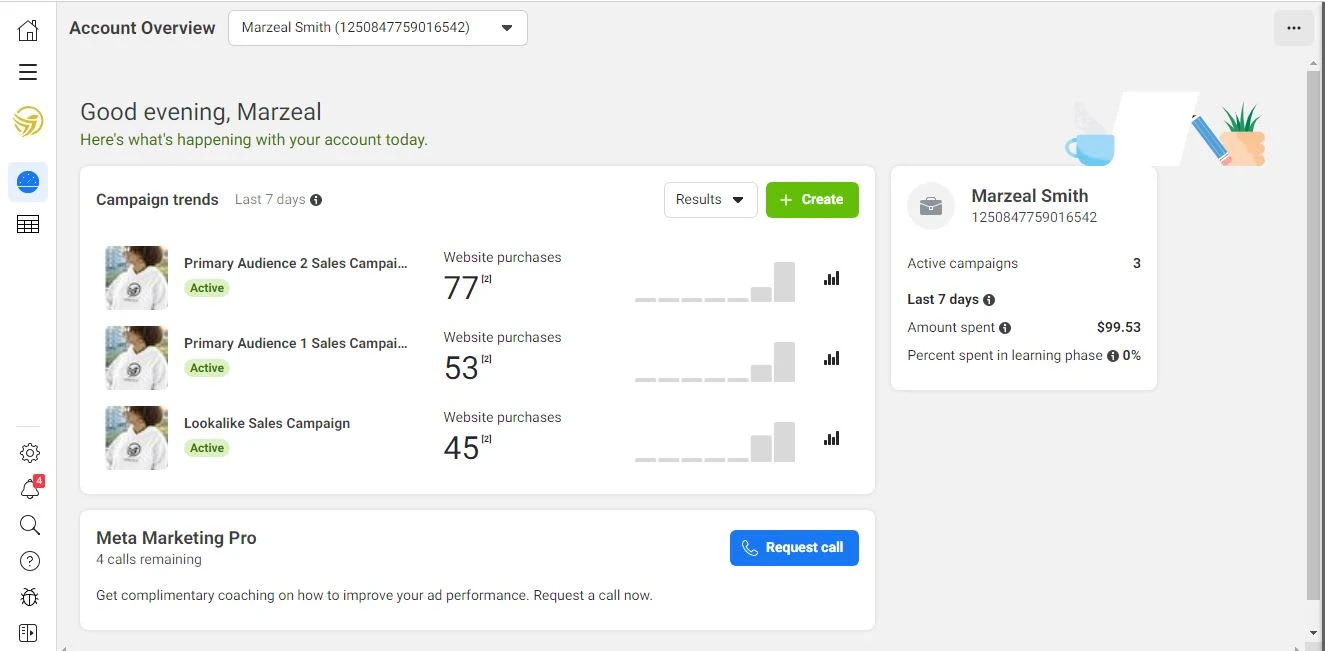
Task: View chart icon for Lookalike Sales Campaign
Action: (831, 438)
